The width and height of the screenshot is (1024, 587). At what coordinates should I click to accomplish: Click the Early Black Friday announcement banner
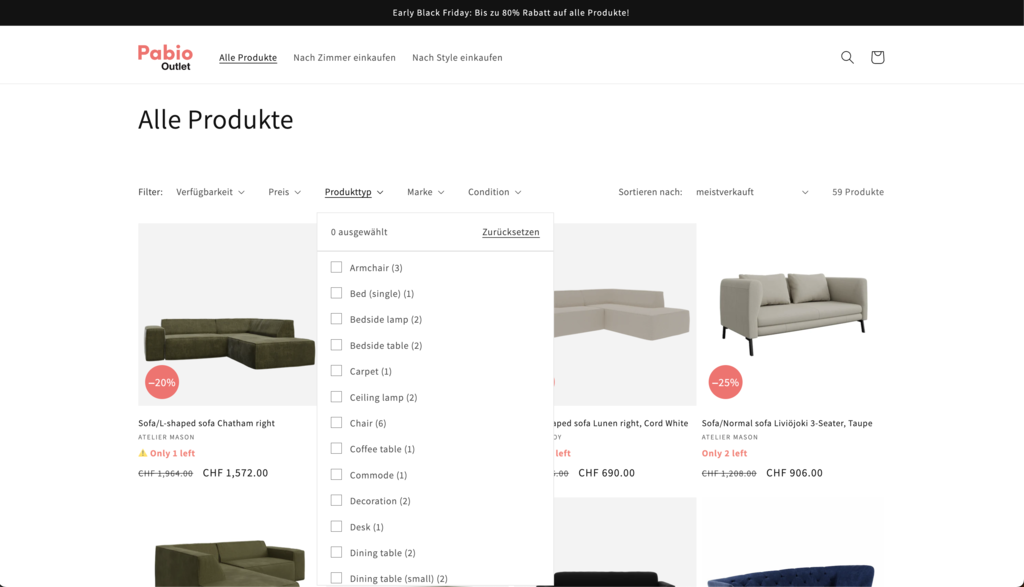pos(511,12)
